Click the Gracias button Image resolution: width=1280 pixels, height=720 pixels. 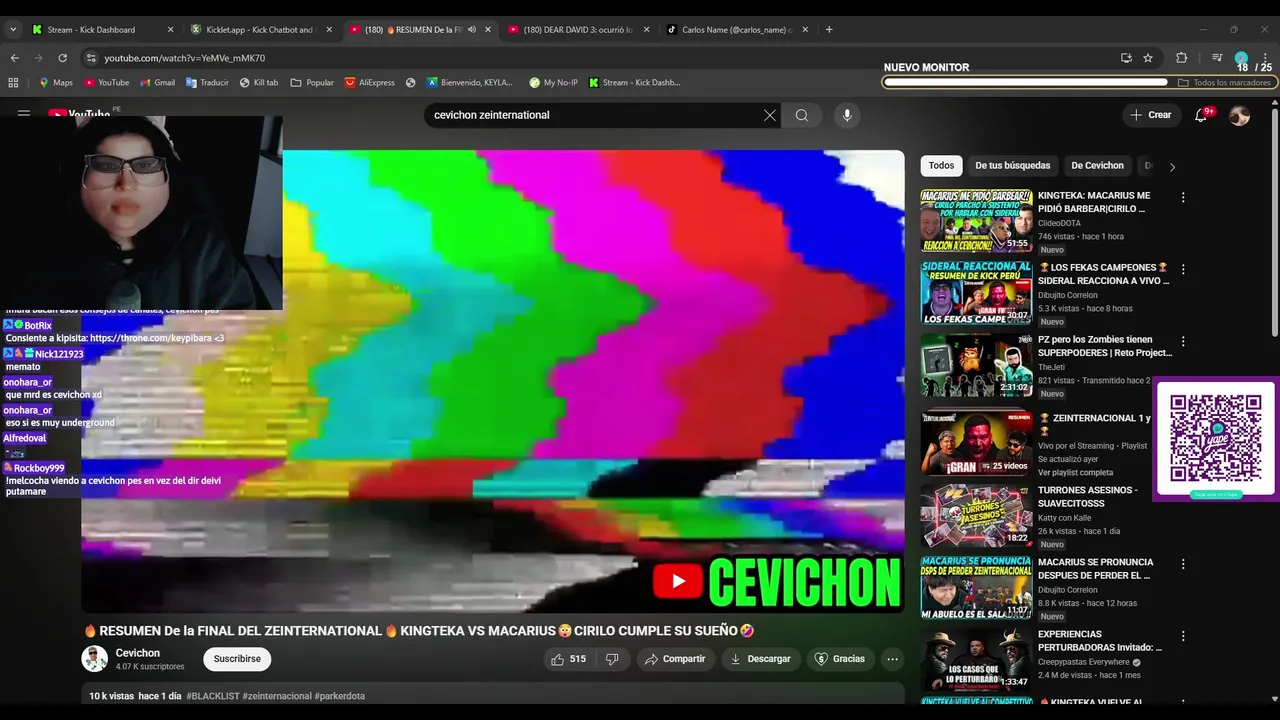coord(840,659)
